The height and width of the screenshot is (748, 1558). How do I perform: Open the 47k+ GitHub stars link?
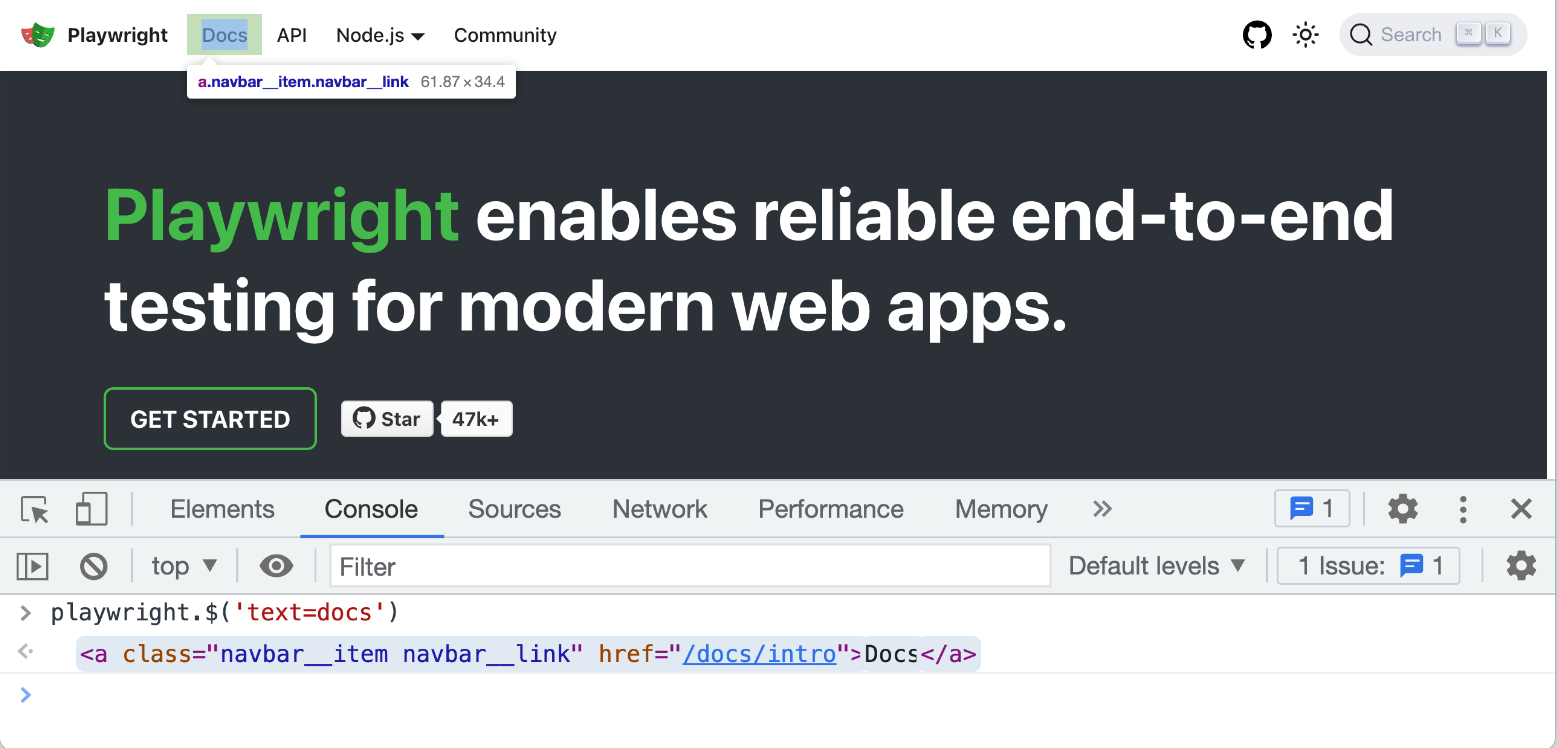[x=476, y=419]
